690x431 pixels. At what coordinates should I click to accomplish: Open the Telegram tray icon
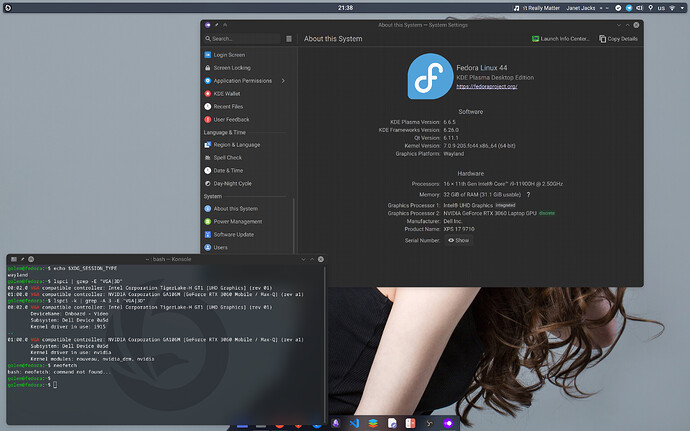point(629,8)
